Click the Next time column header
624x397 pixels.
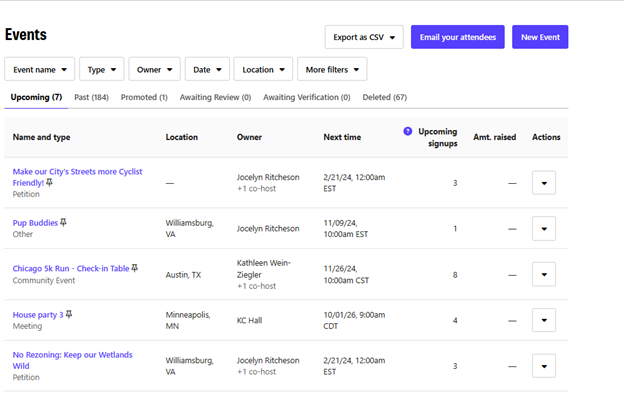[342, 137]
